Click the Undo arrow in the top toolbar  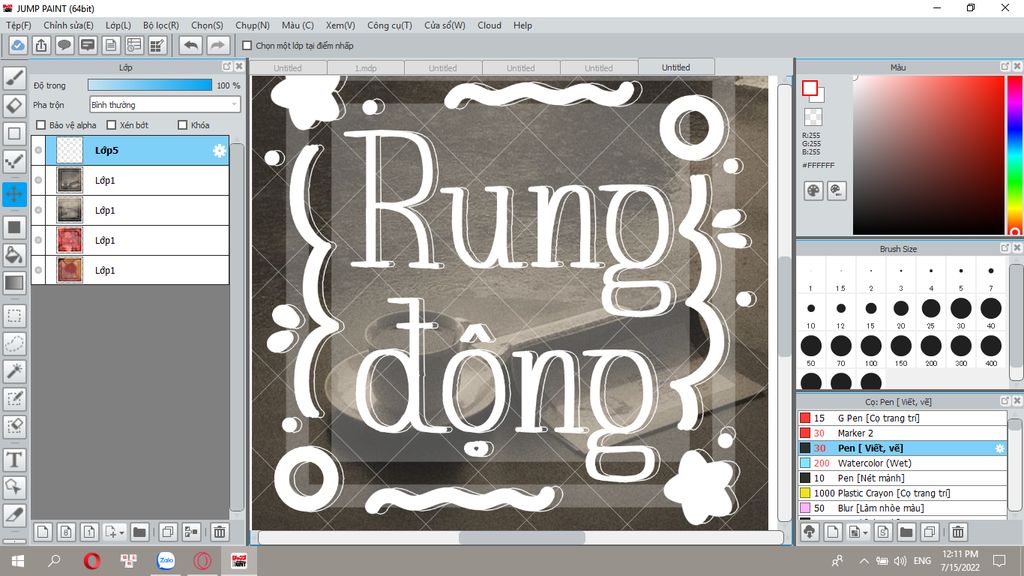(x=191, y=45)
